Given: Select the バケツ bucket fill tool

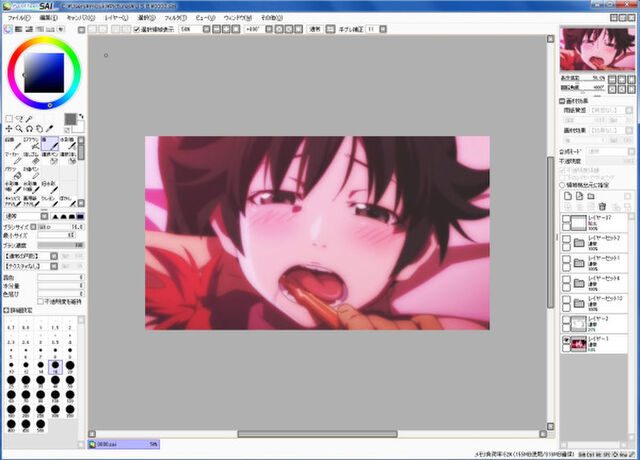Looking at the screenshot, I should [x=13, y=173].
